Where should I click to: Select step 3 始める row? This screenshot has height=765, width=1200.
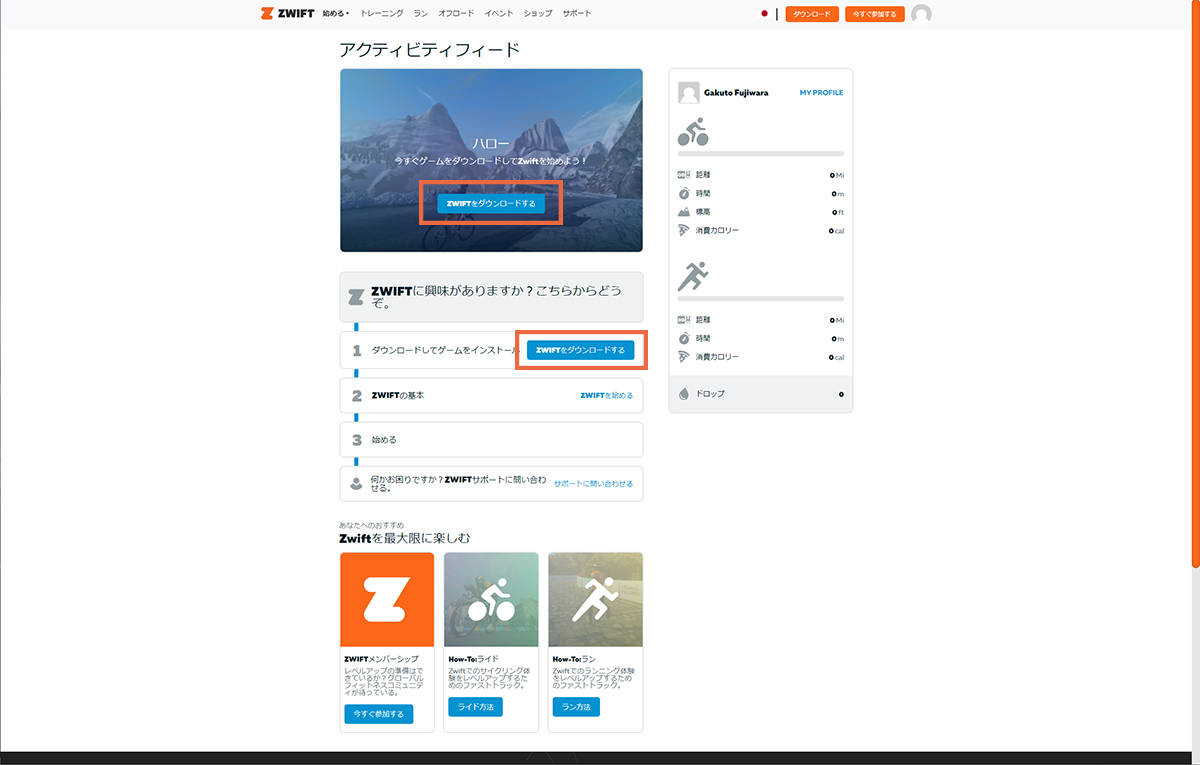[491, 439]
